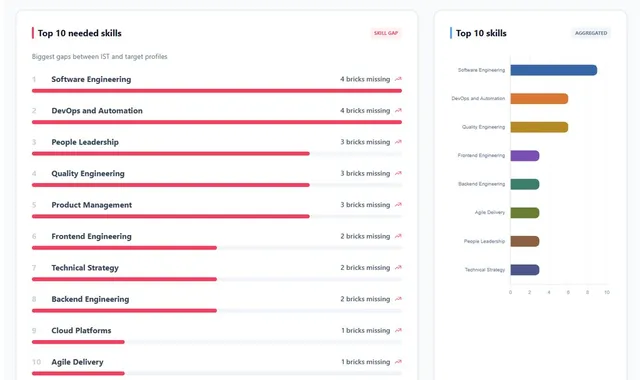Viewport: 640px width, 380px height.
Task: Click trend arrow icon in Product Management row
Action: (x=398, y=204)
